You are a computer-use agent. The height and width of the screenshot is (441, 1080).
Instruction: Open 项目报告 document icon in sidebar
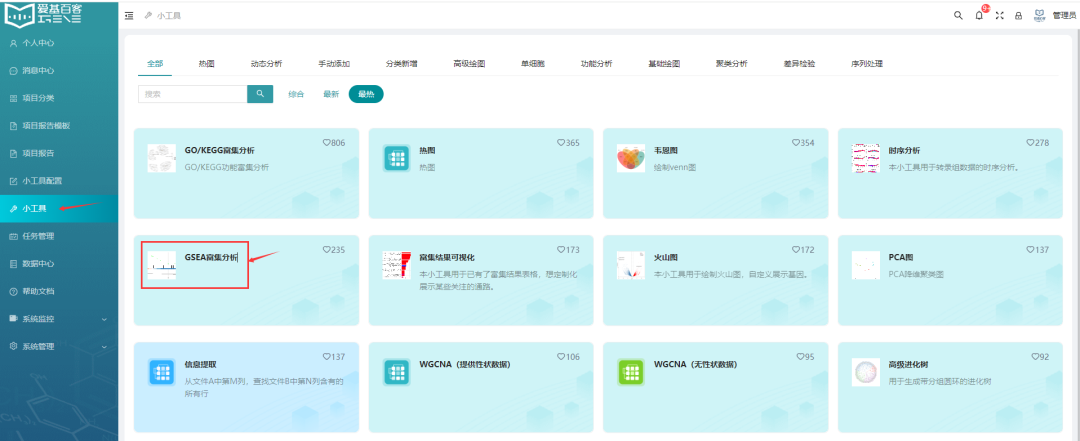pyautogui.click(x=13, y=153)
